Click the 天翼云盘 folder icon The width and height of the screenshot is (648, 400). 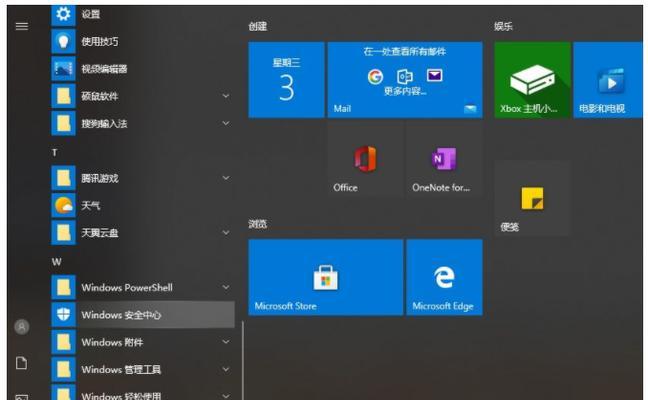pos(63,233)
